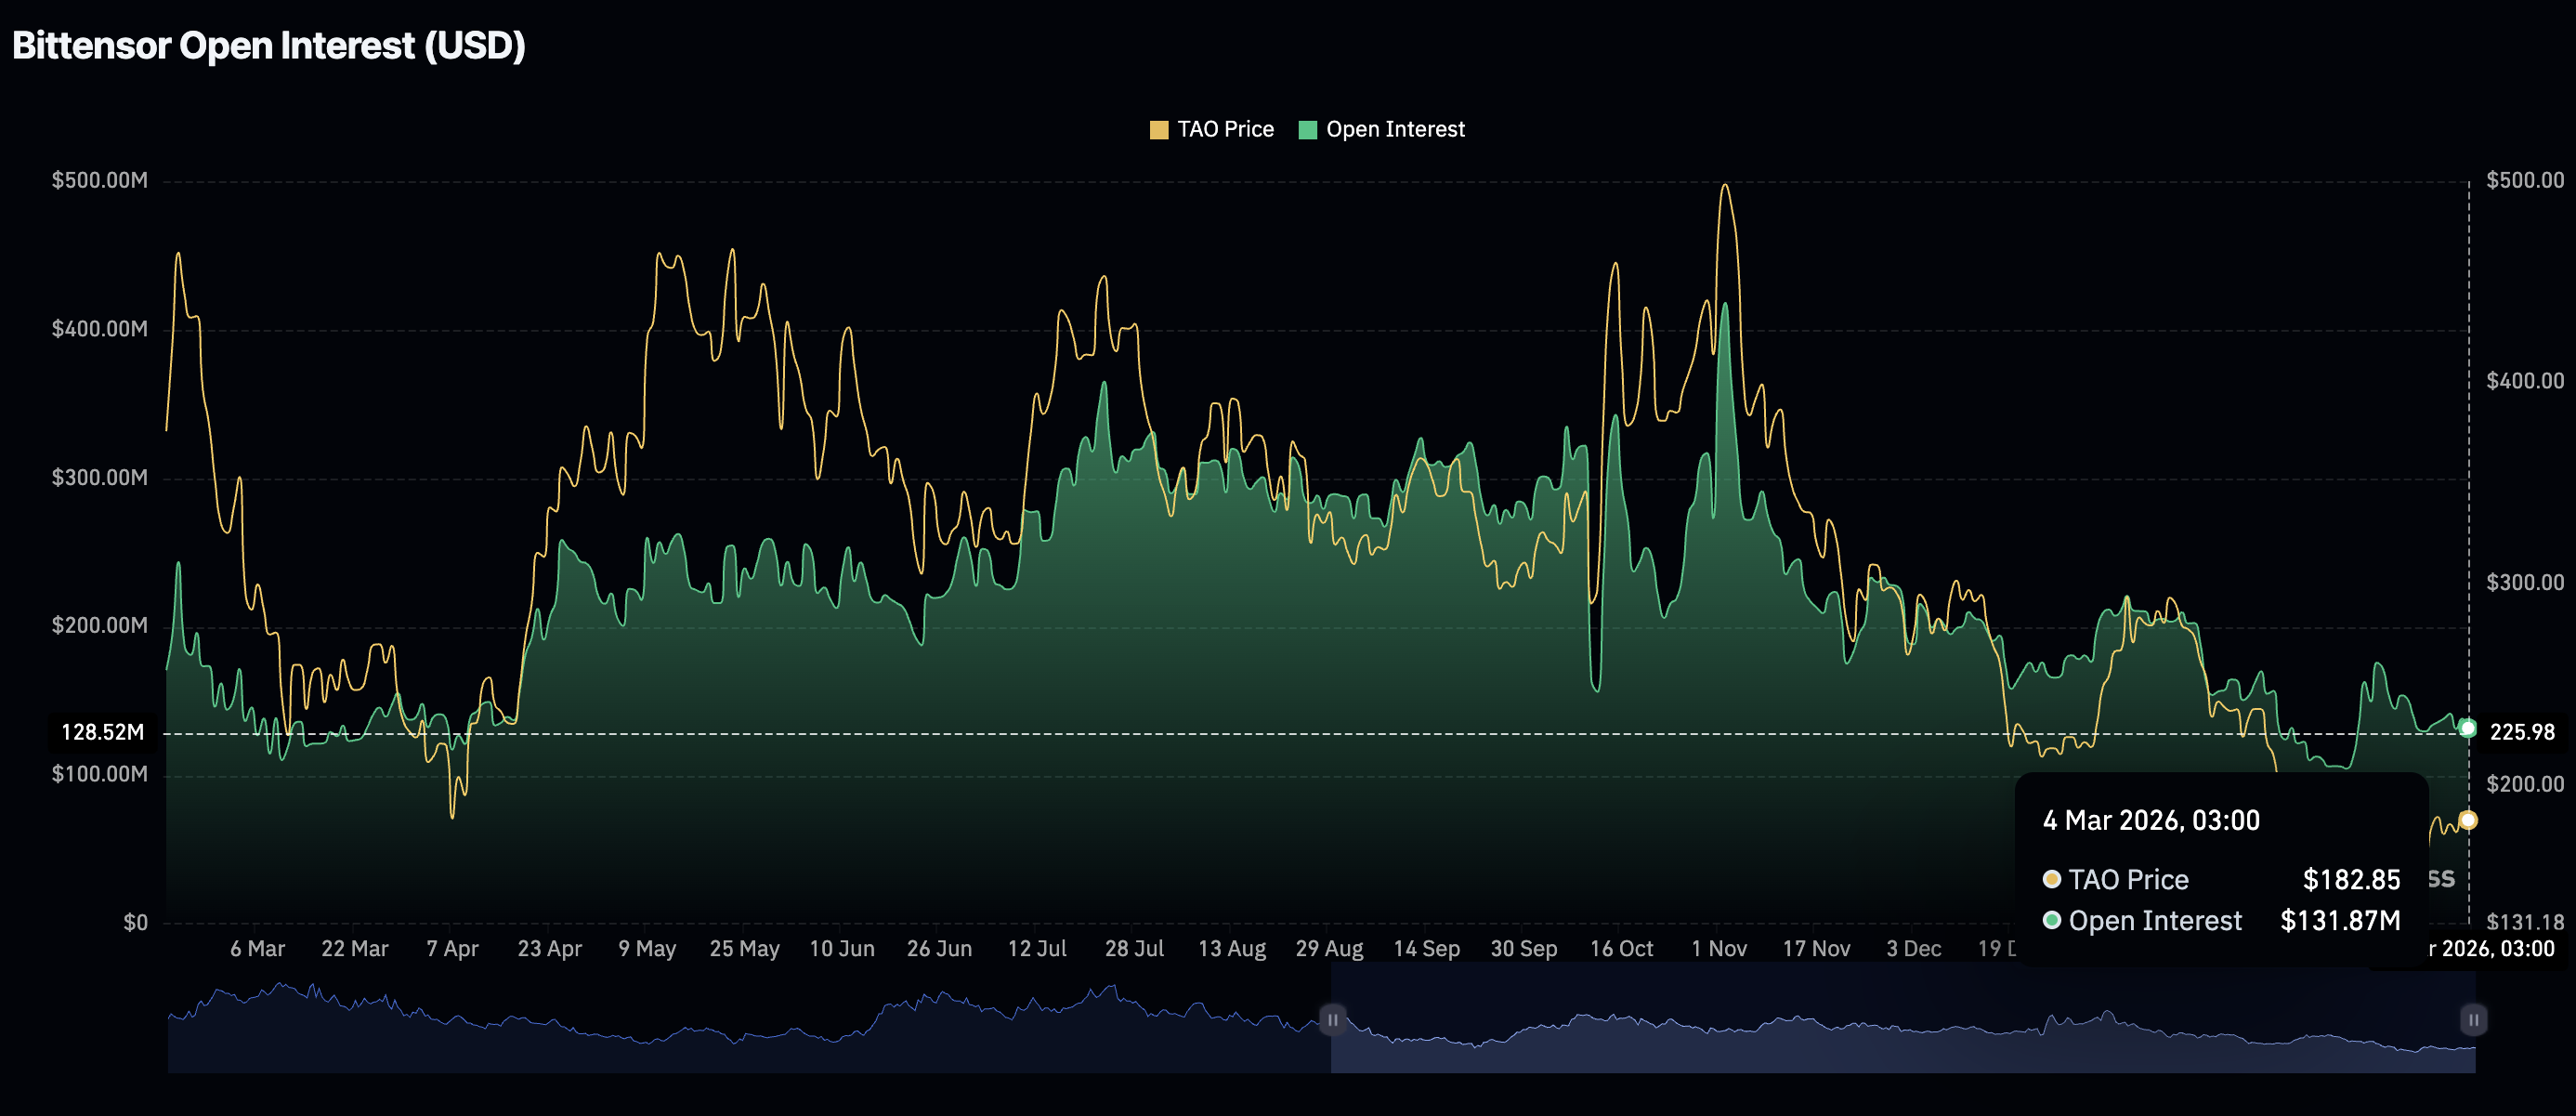
Task: Click TAO Price dot in the tooltip
Action: 2052,880
